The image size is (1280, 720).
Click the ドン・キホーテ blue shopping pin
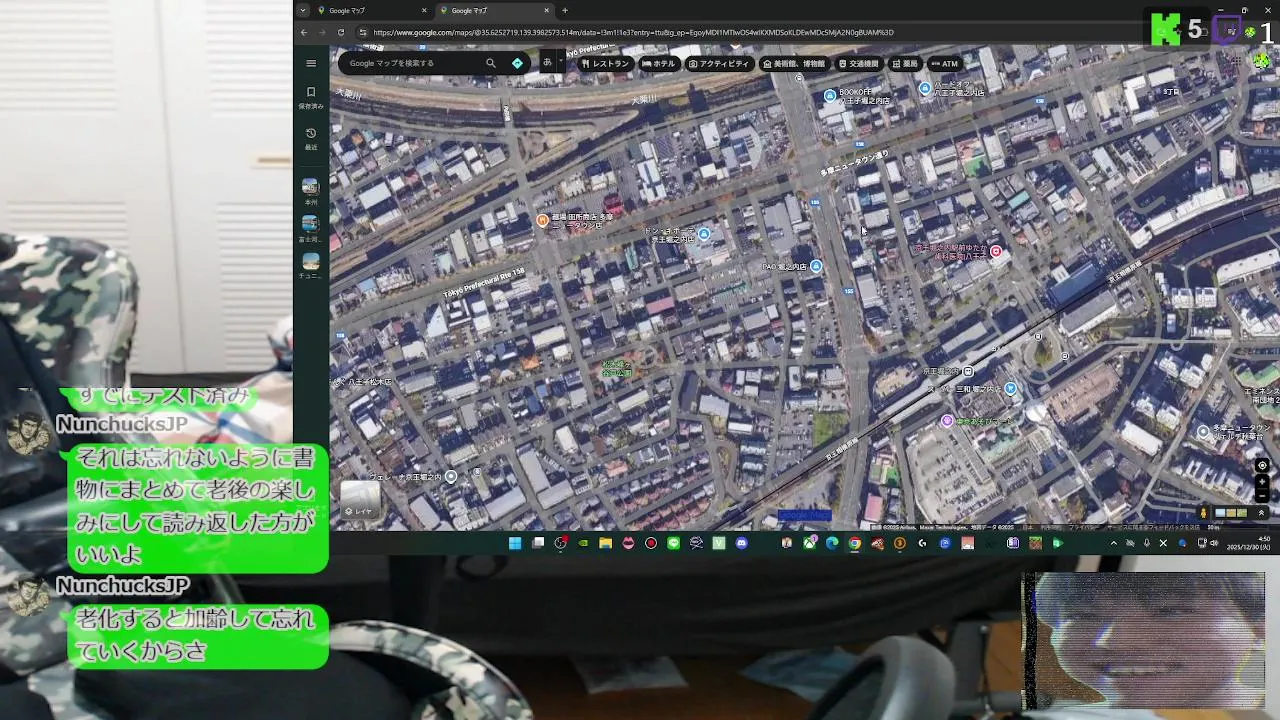(x=704, y=234)
